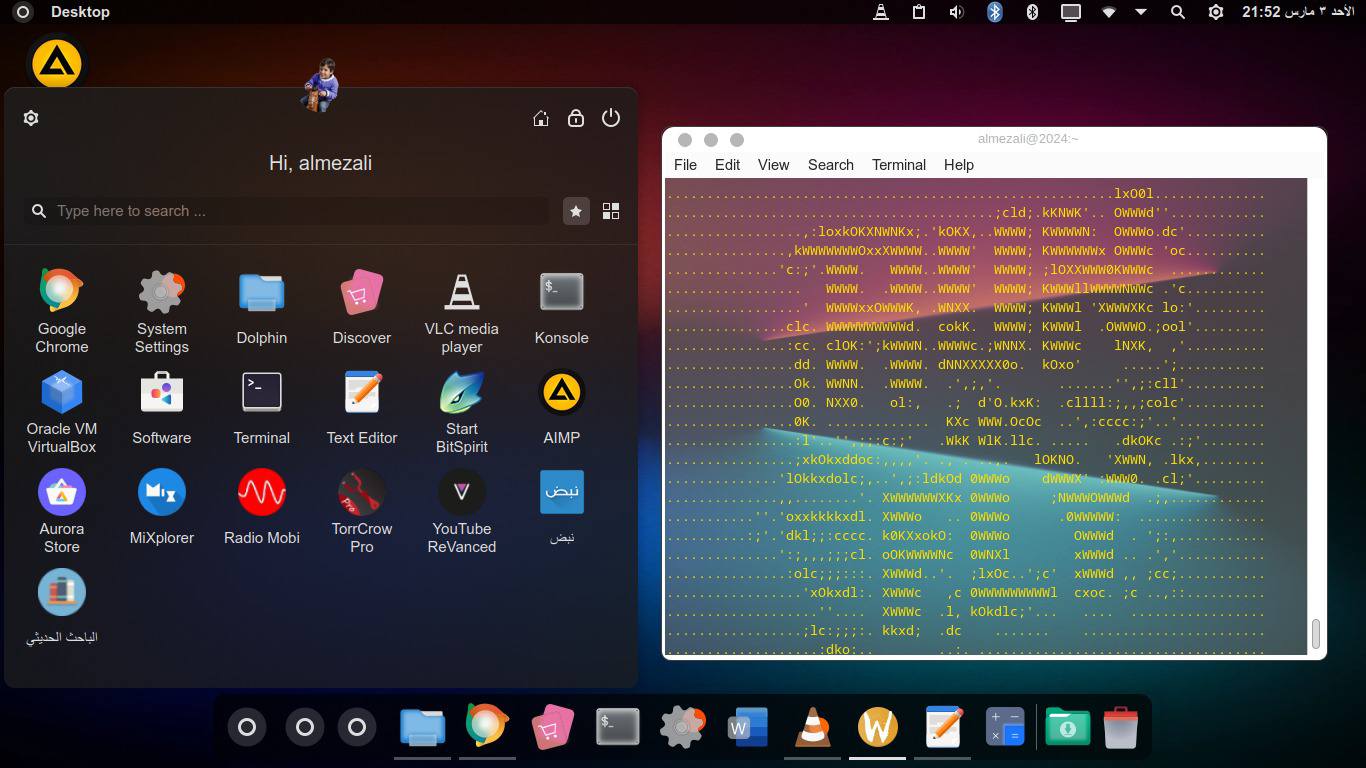This screenshot has width=1366, height=768.
Task: Click the terminal window vertical scrollbar
Action: [1316, 634]
